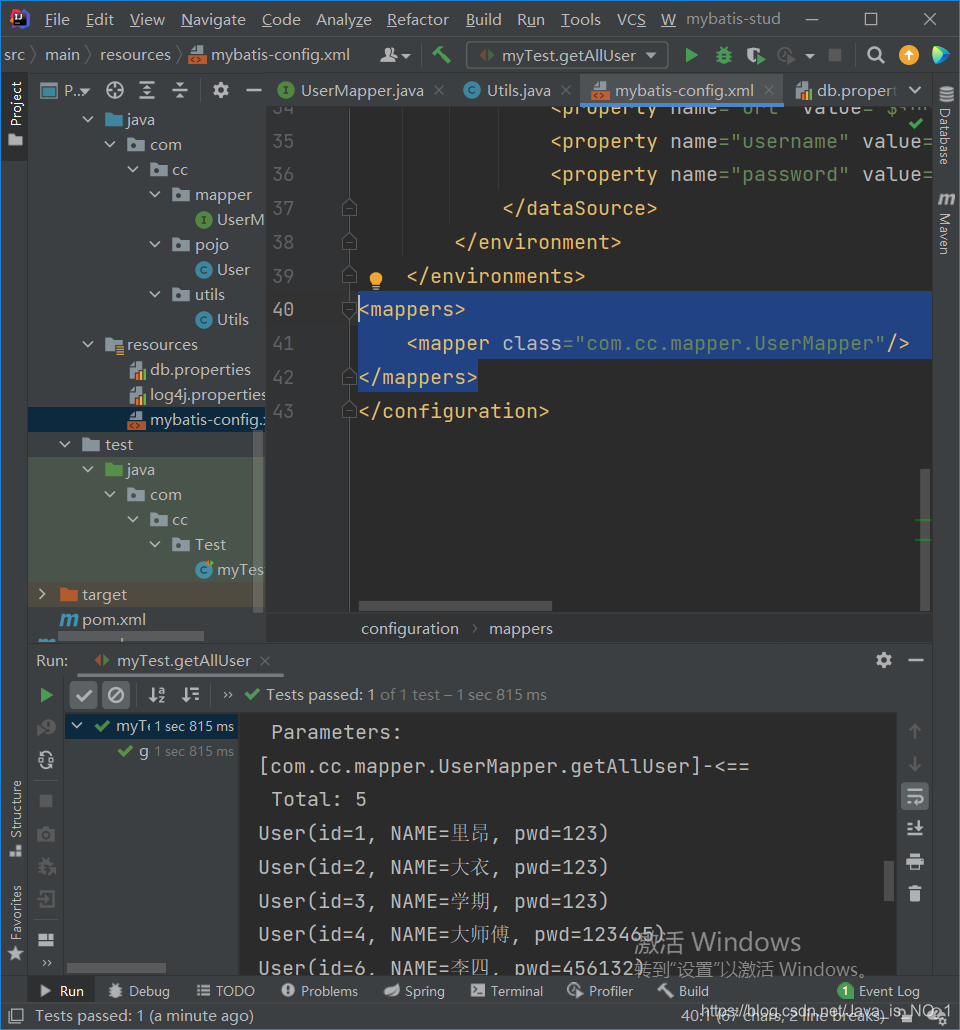Open myTest.getAllUser run configuration dropdown
This screenshot has width=960, height=1030.
click(568, 55)
